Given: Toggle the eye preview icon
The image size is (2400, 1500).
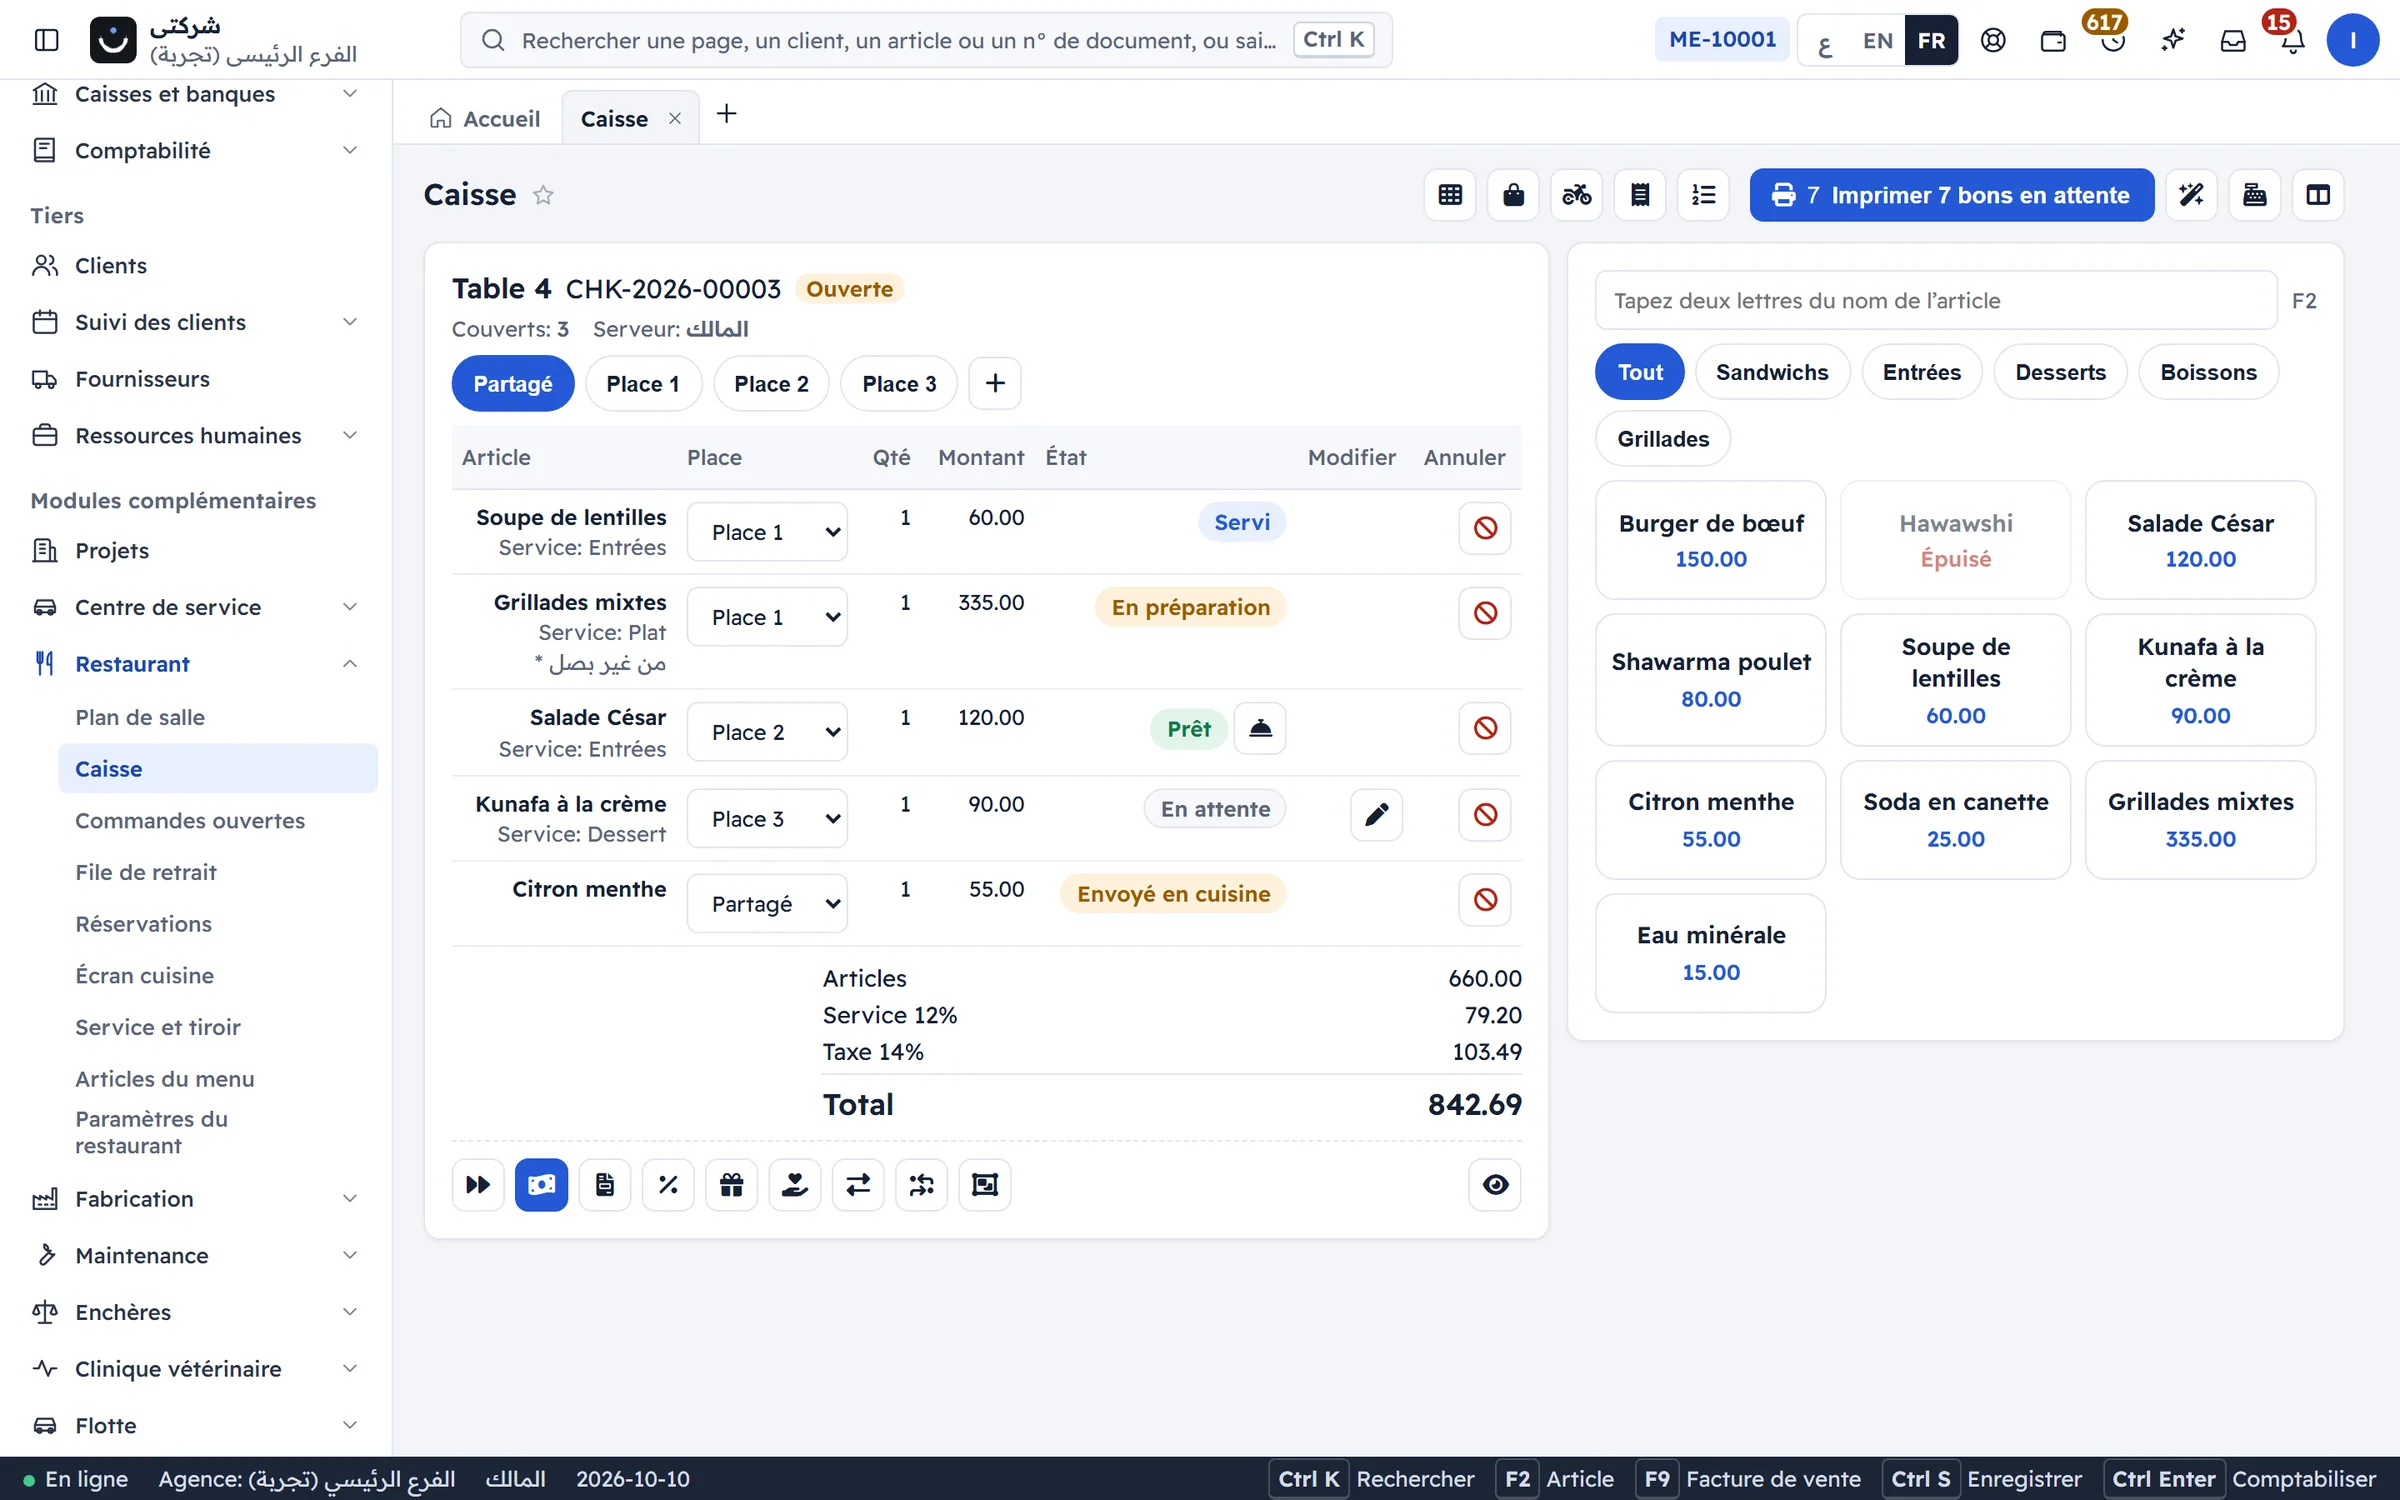Looking at the screenshot, I should [1495, 1185].
